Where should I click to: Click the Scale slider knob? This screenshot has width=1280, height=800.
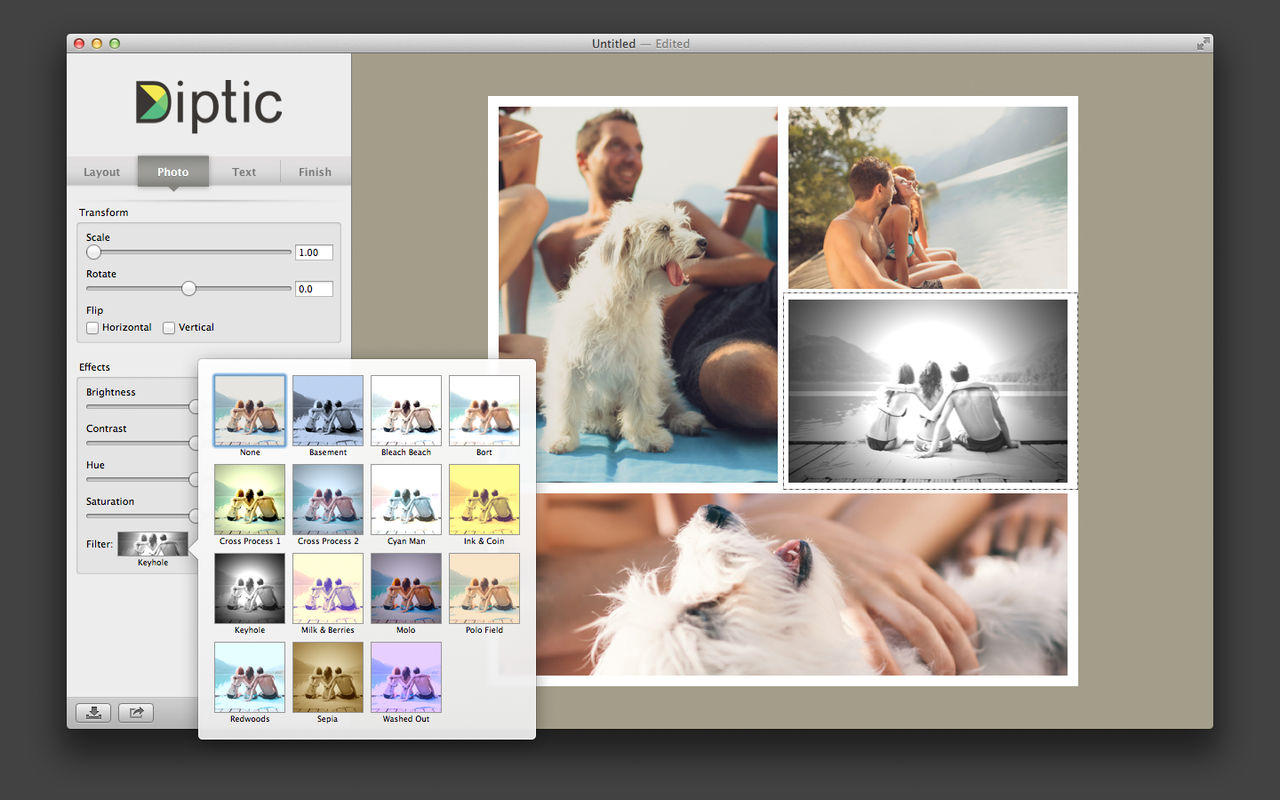(94, 252)
